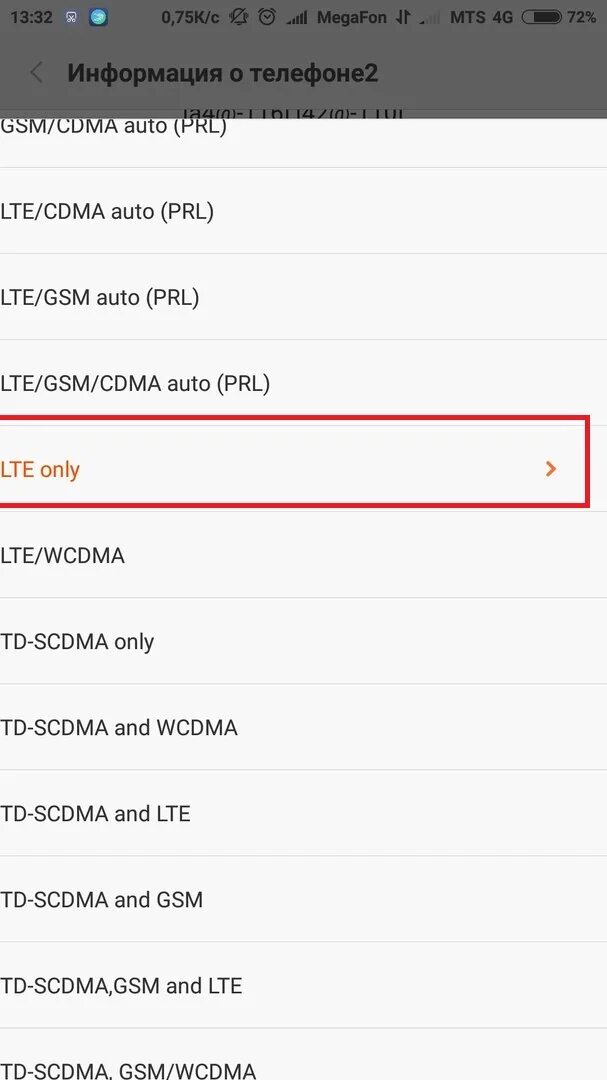
Task: Tap the silent mode status icon
Action: click(238, 17)
